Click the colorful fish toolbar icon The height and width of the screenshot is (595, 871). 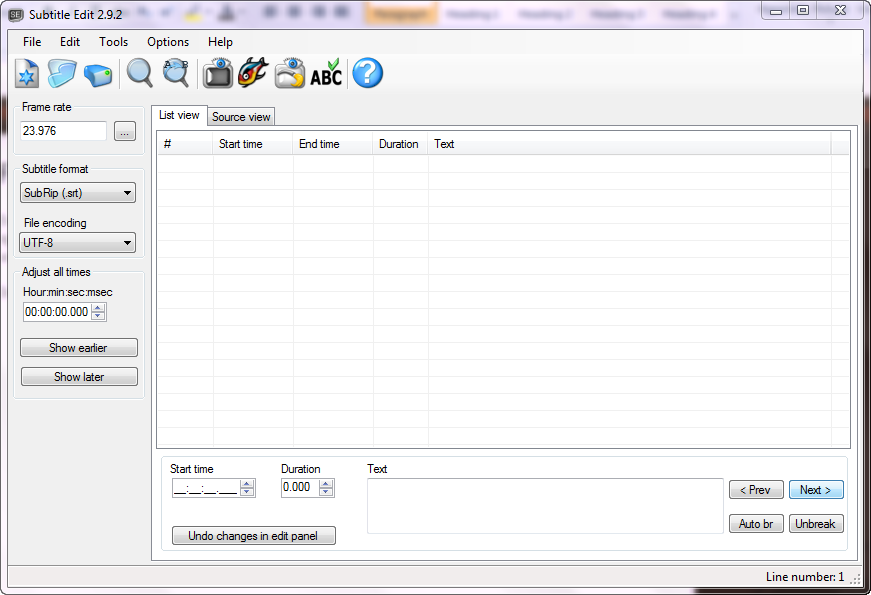point(253,74)
